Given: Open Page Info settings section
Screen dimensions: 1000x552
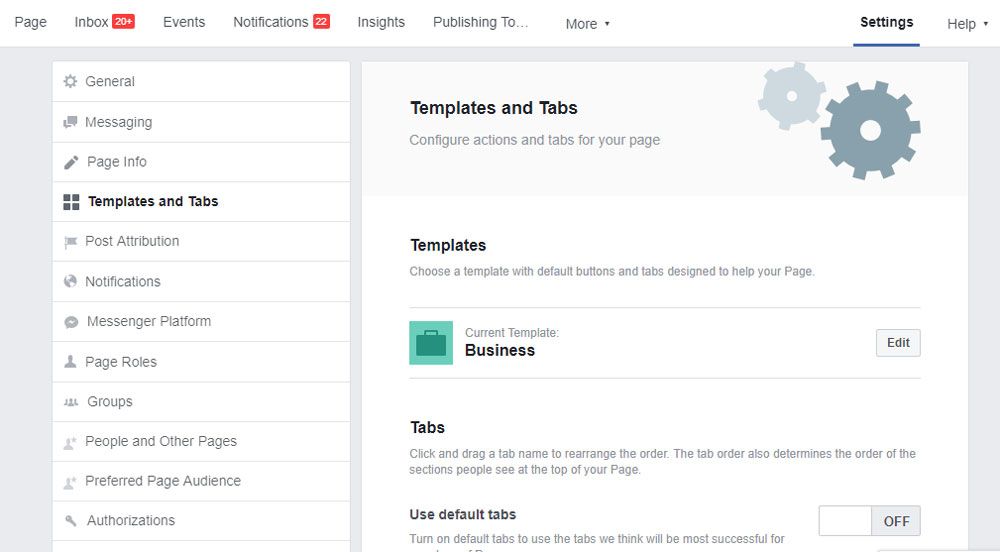Looking at the screenshot, I should (201, 162).
